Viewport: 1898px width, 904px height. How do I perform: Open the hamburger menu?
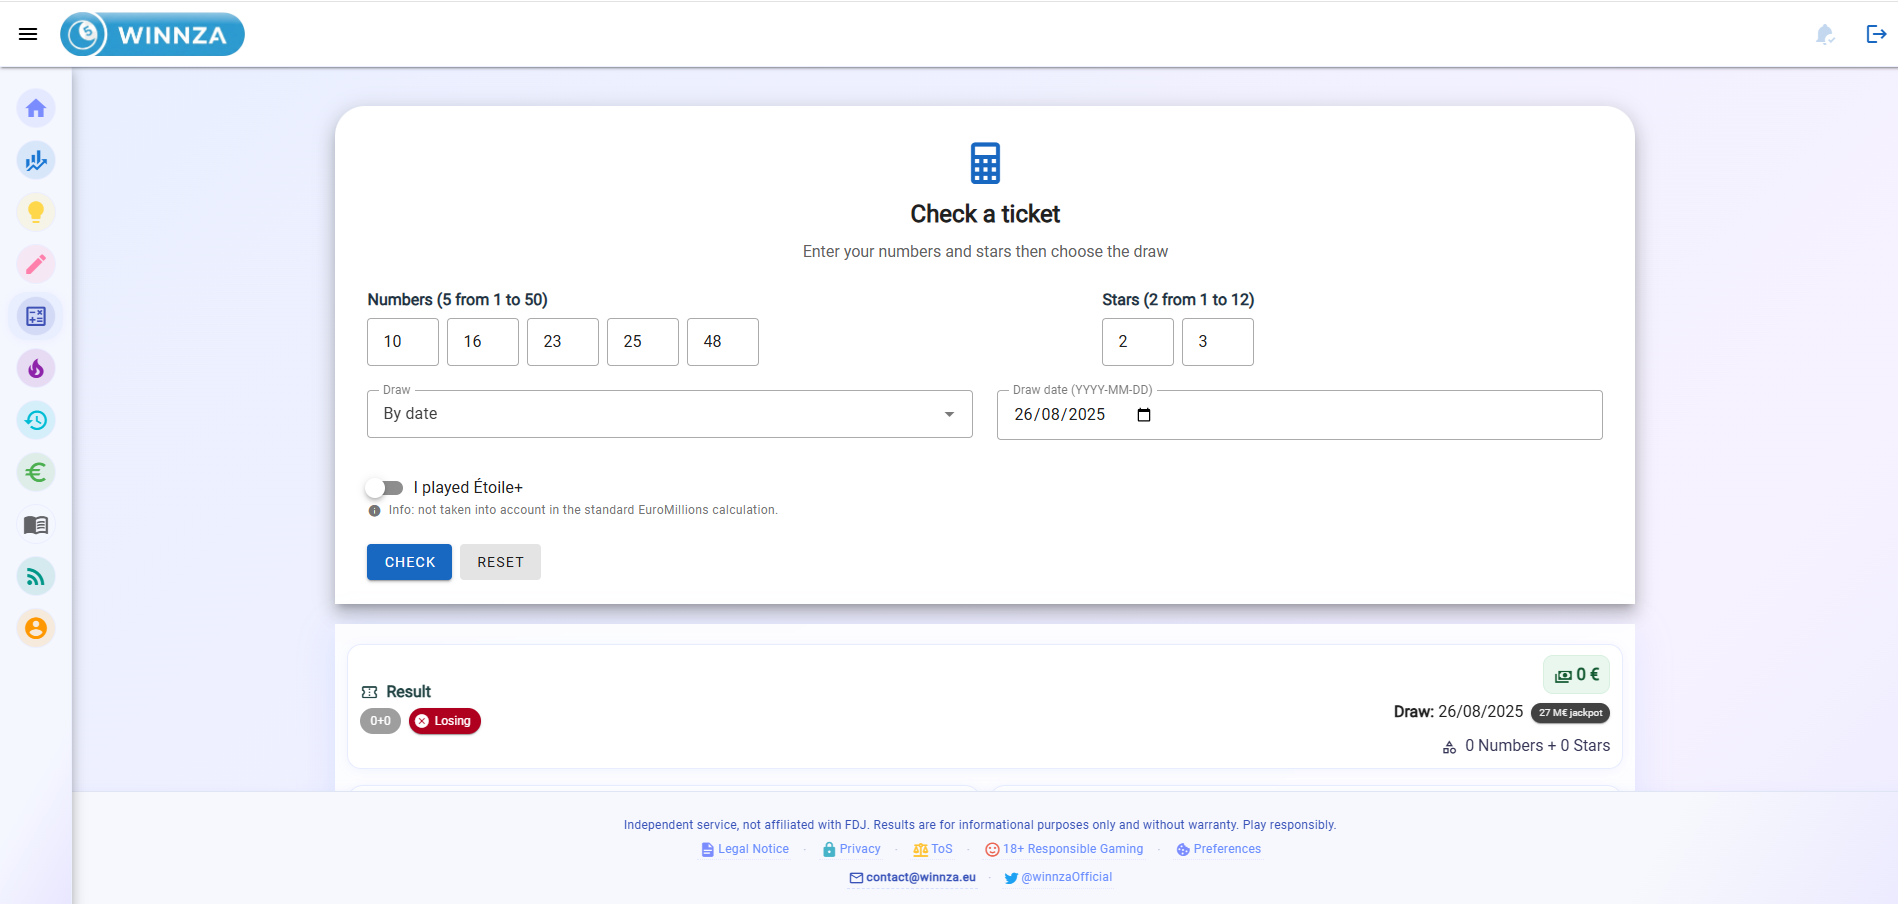(28, 34)
